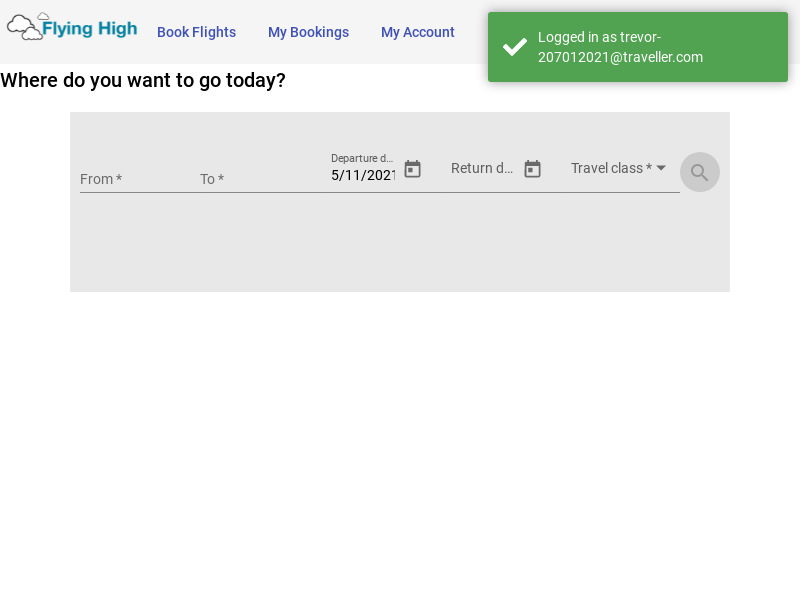Click the Return date input field
The width and height of the screenshot is (800, 600).
pyautogui.click(x=482, y=169)
